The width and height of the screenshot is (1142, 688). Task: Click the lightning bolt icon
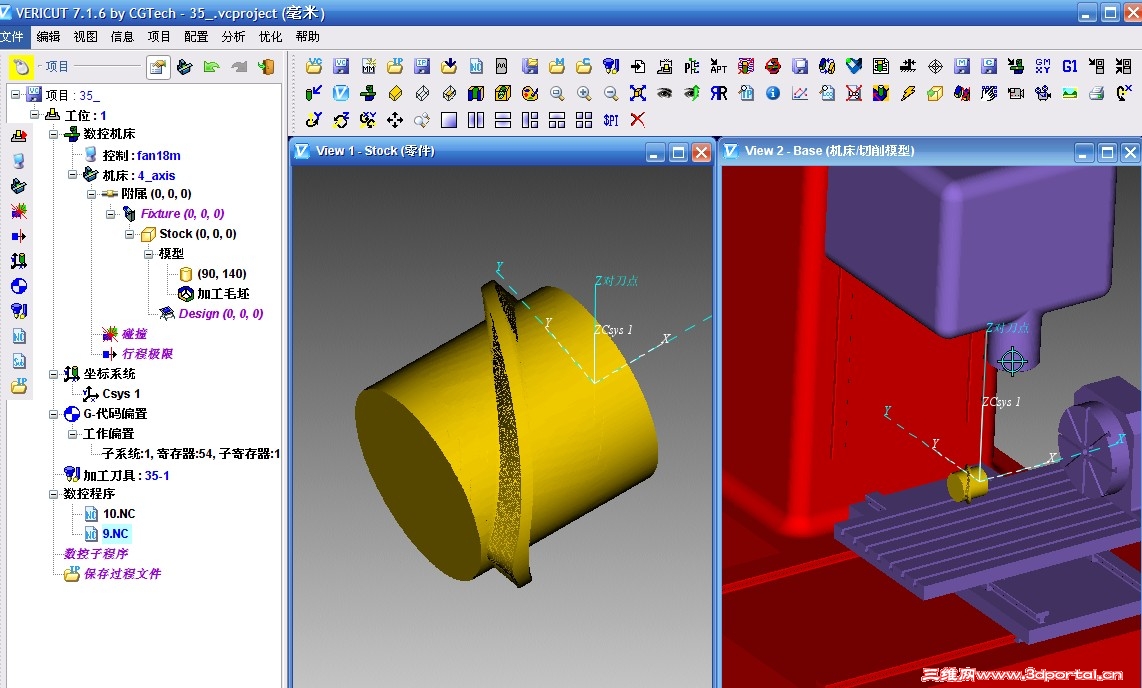click(x=907, y=93)
